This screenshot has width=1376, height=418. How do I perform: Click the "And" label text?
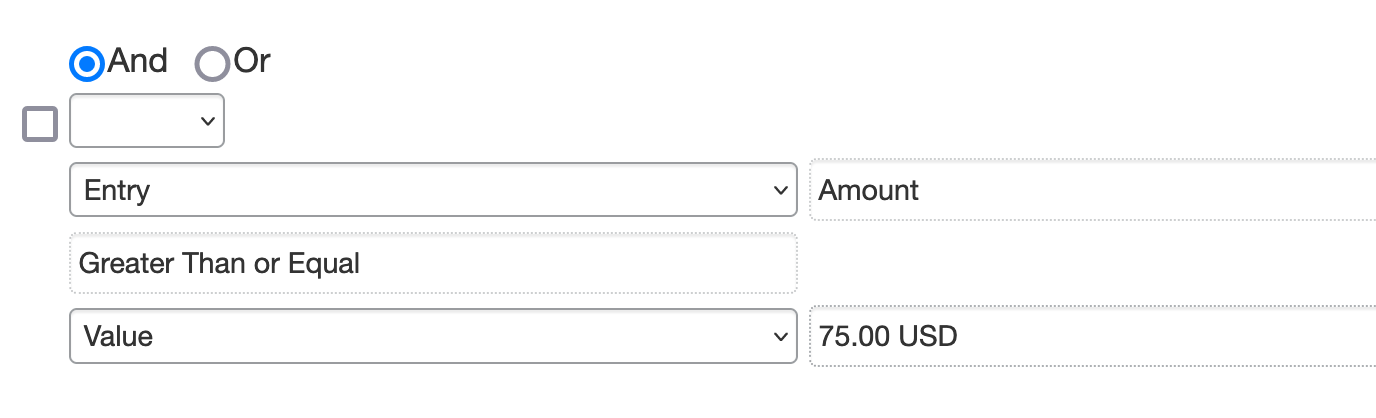tap(138, 62)
